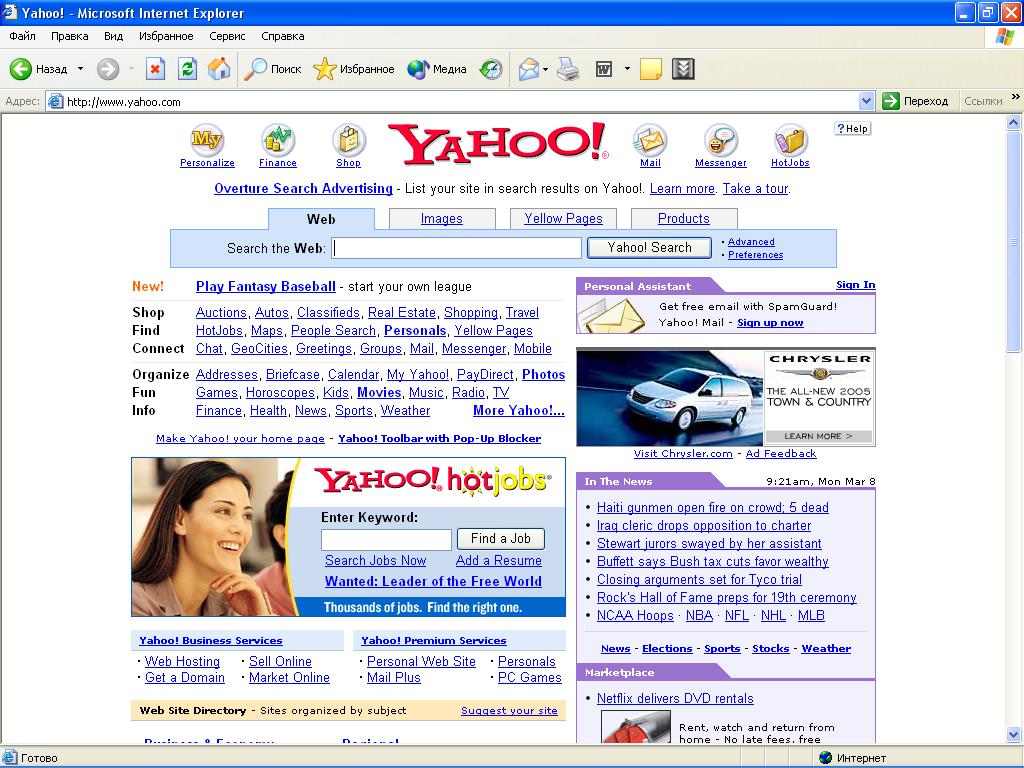Open the Web Hosting link
This screenshot has width=1024, height=768.
[x=182, y=661]
